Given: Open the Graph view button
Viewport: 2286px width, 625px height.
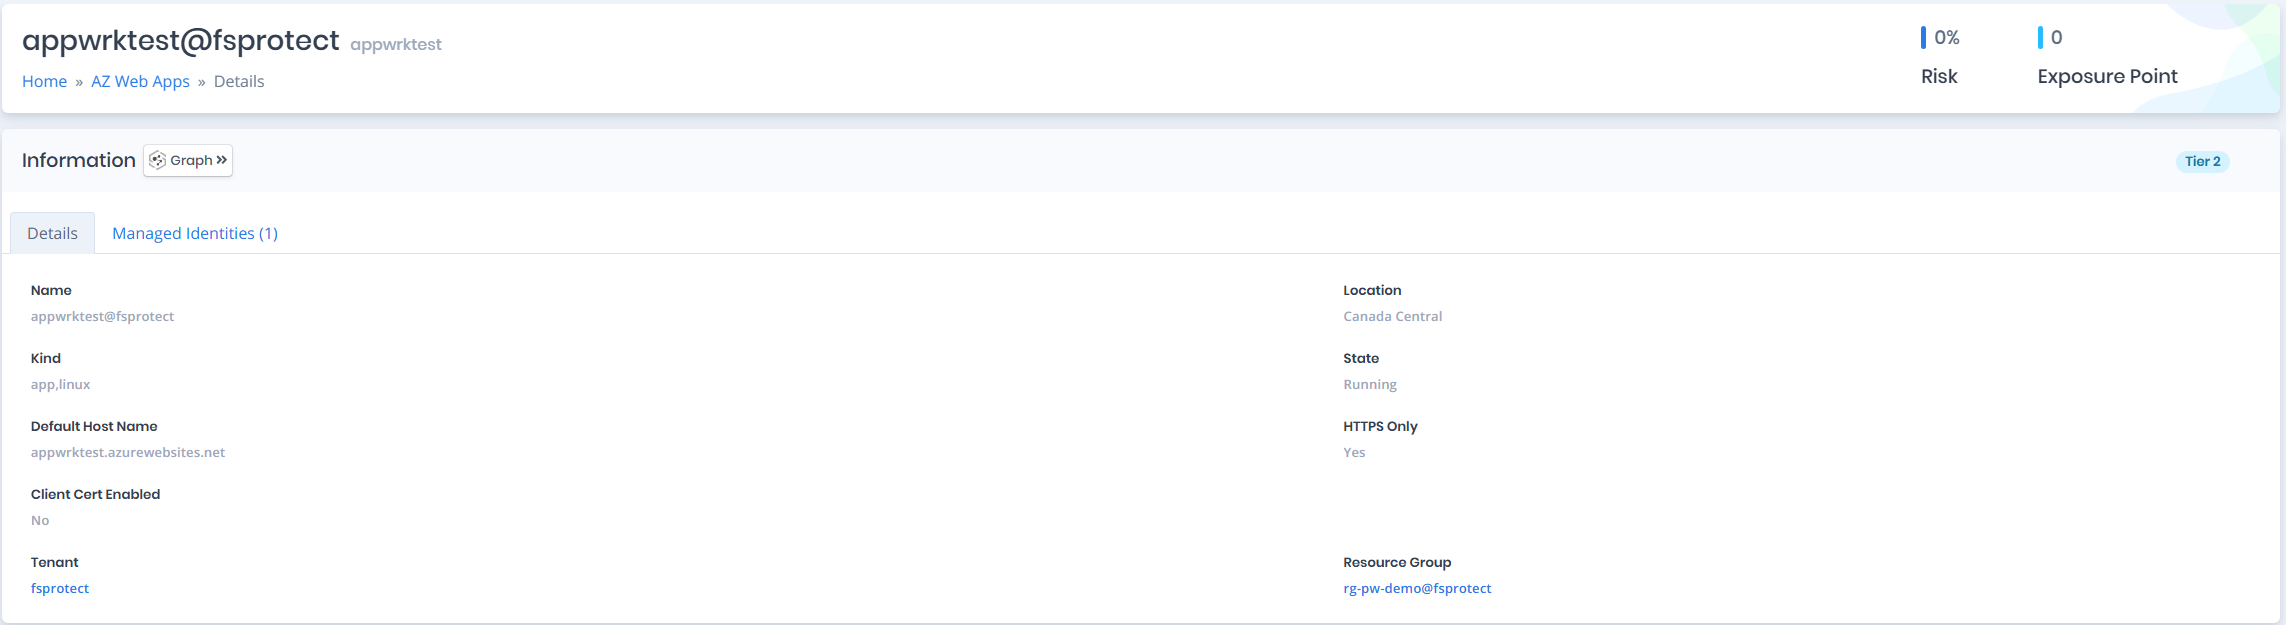Looking at the screenshot, I should [188, 160].
